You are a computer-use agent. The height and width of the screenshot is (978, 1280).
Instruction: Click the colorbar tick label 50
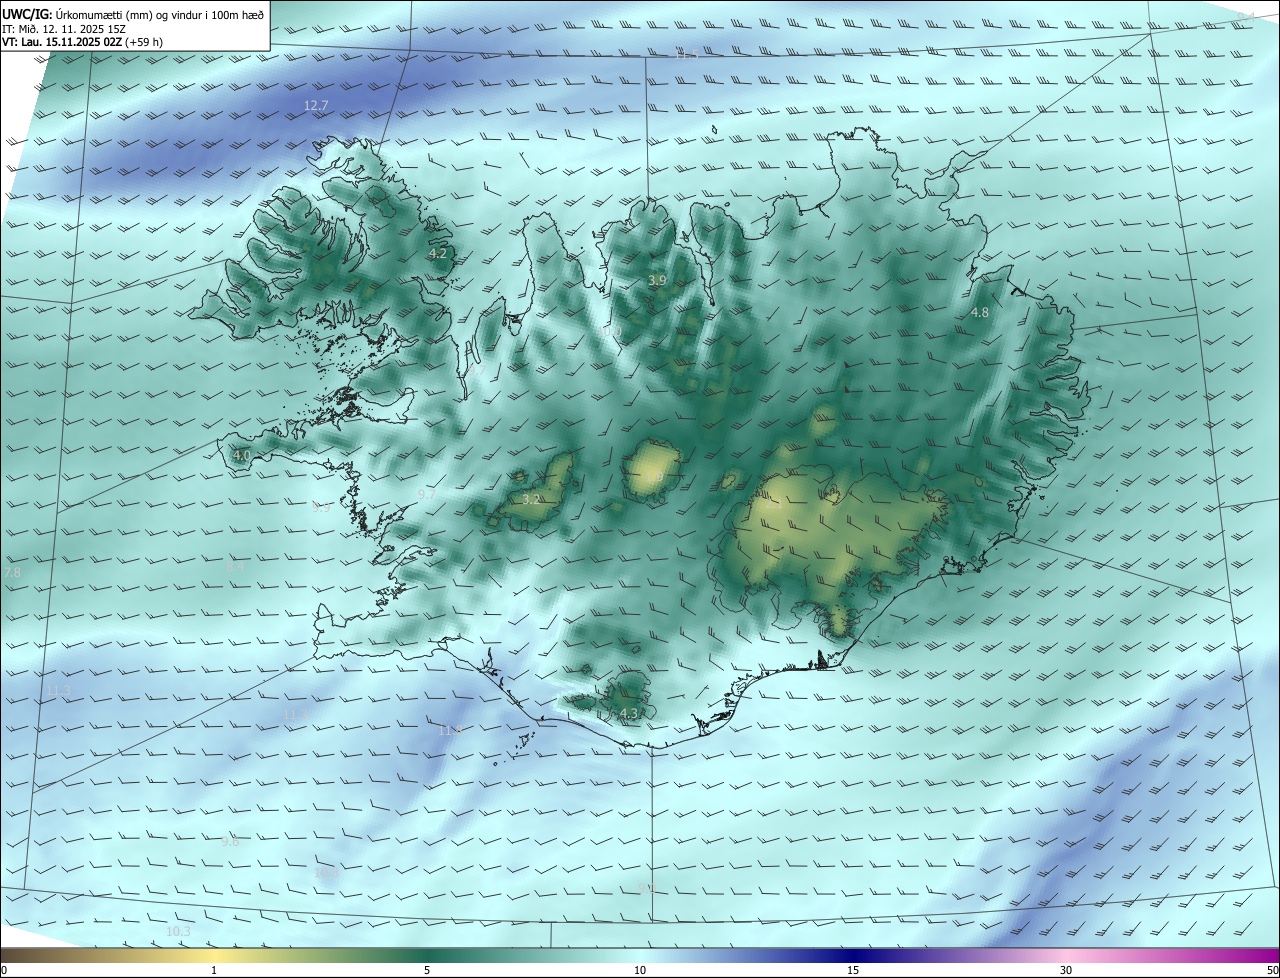tap(1272, 970)
